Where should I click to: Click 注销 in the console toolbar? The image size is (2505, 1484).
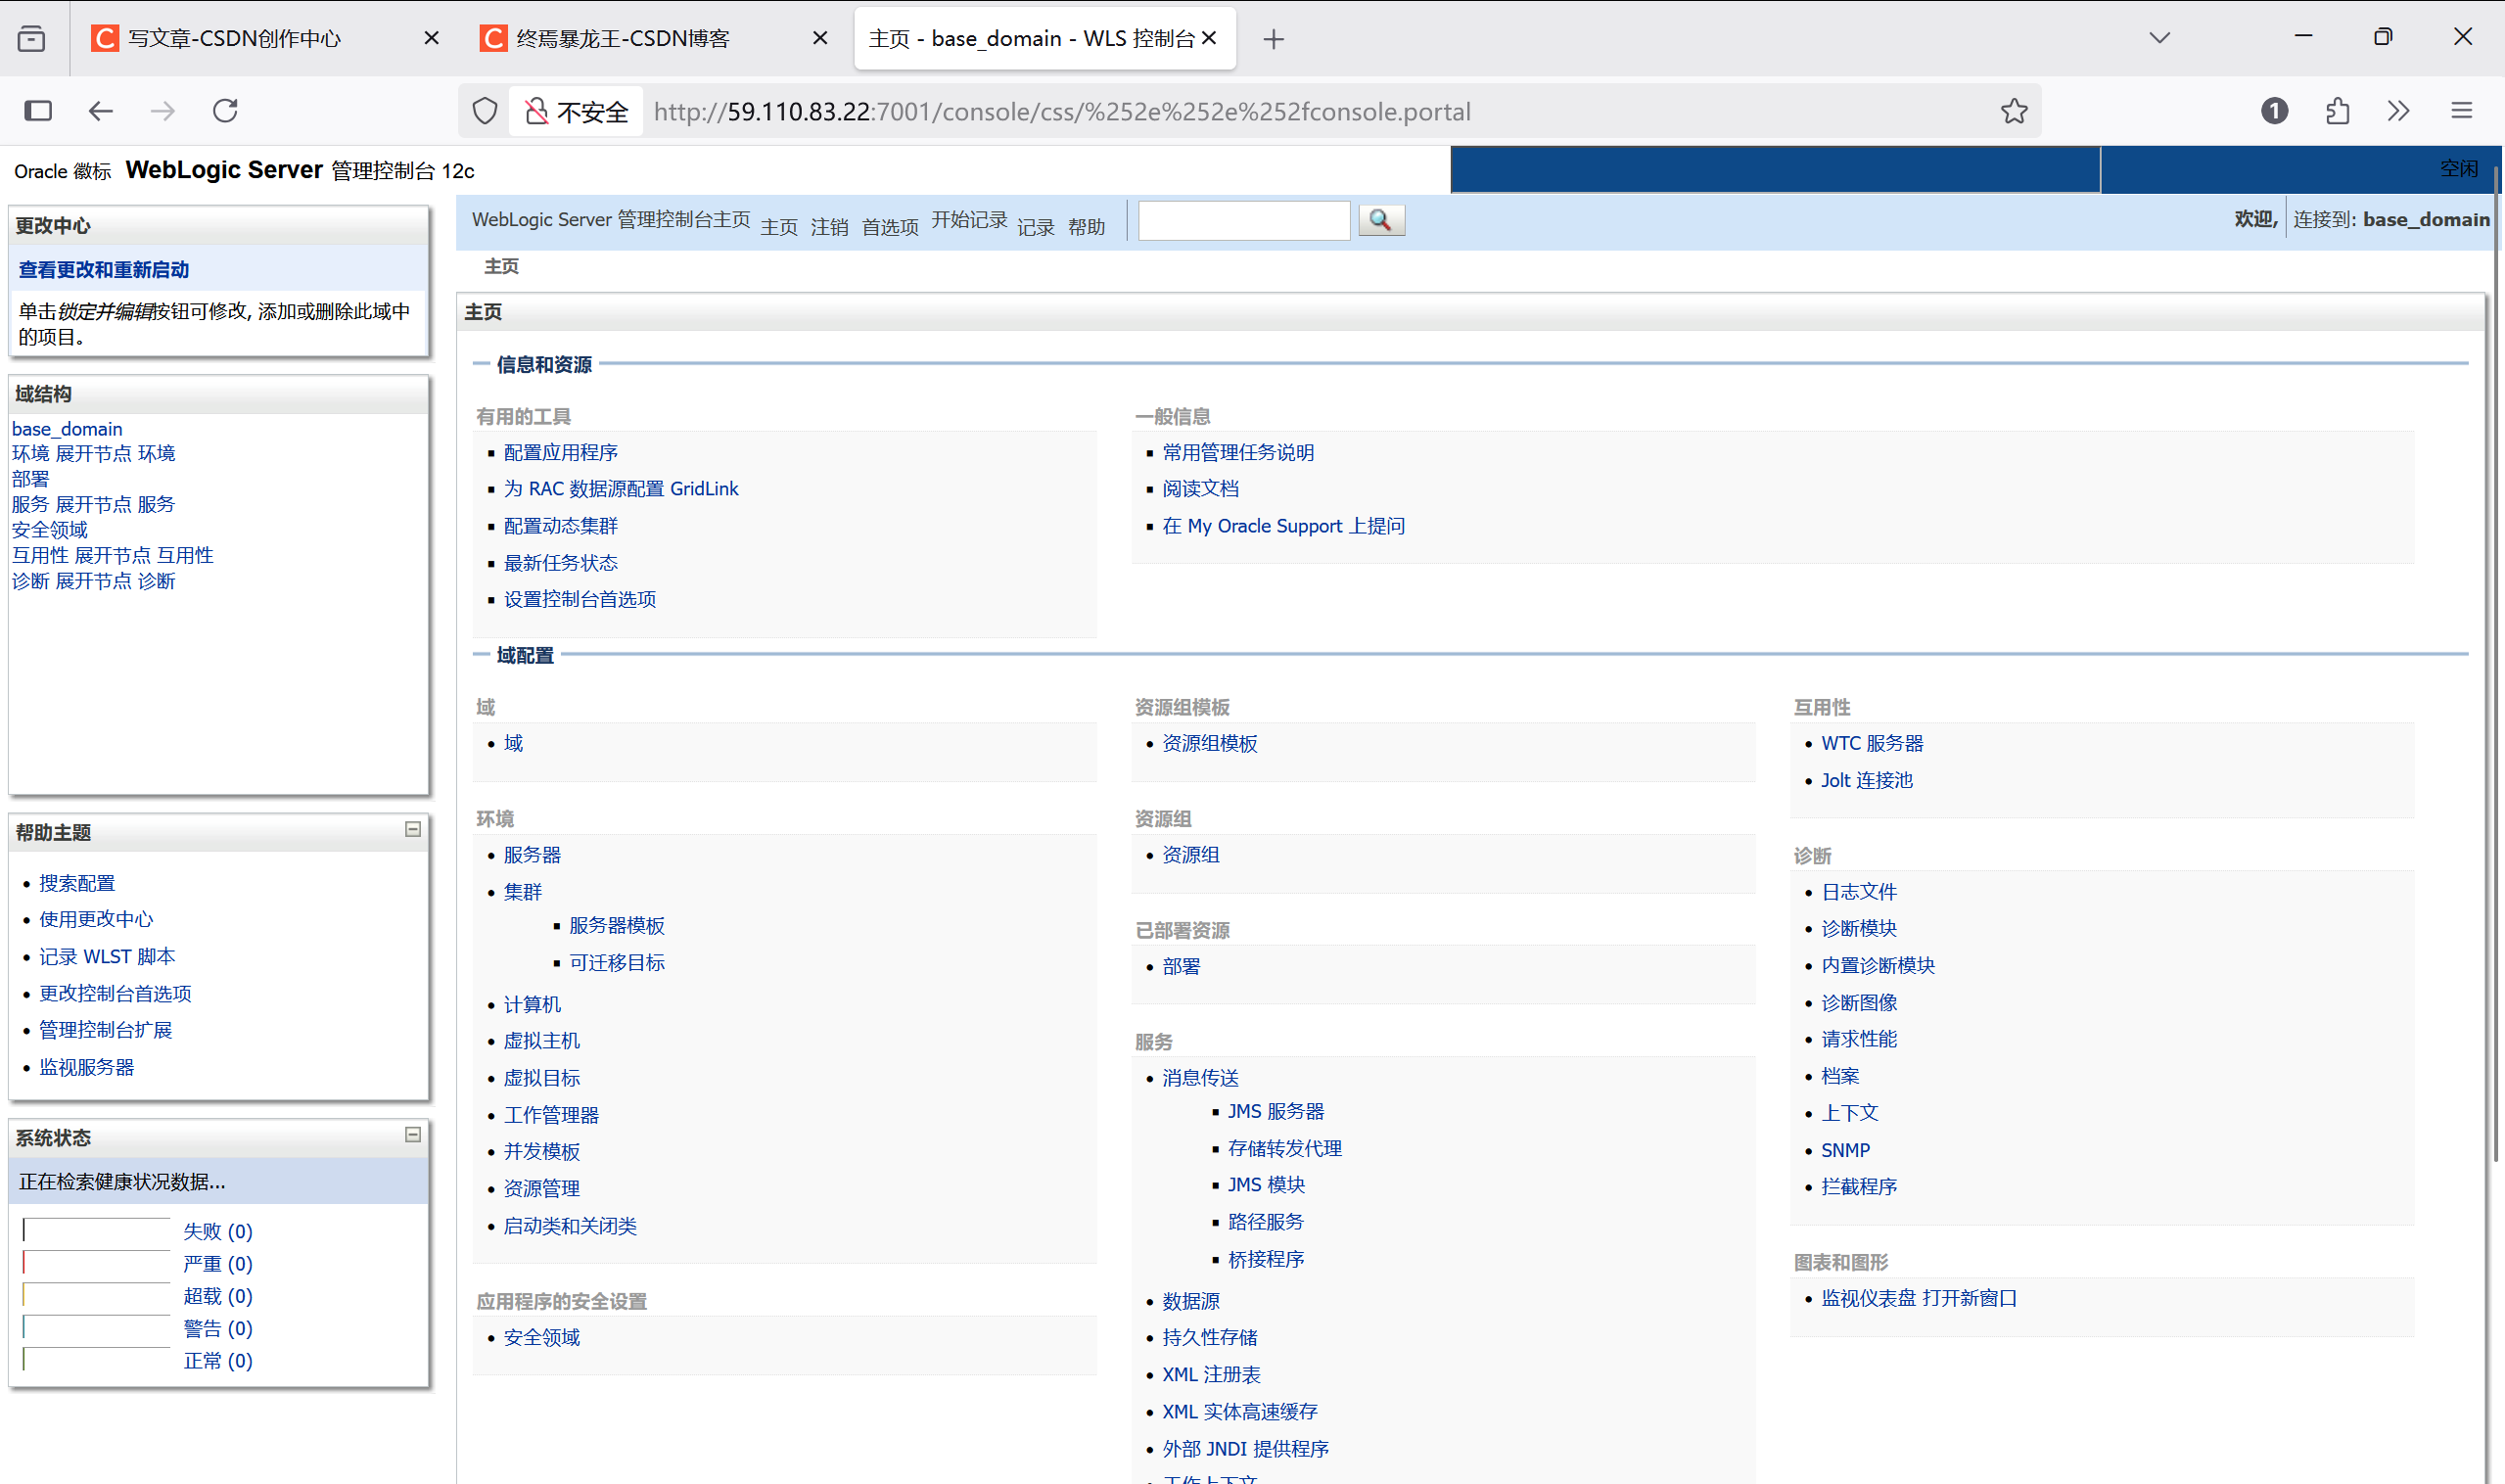coord(829,227)
